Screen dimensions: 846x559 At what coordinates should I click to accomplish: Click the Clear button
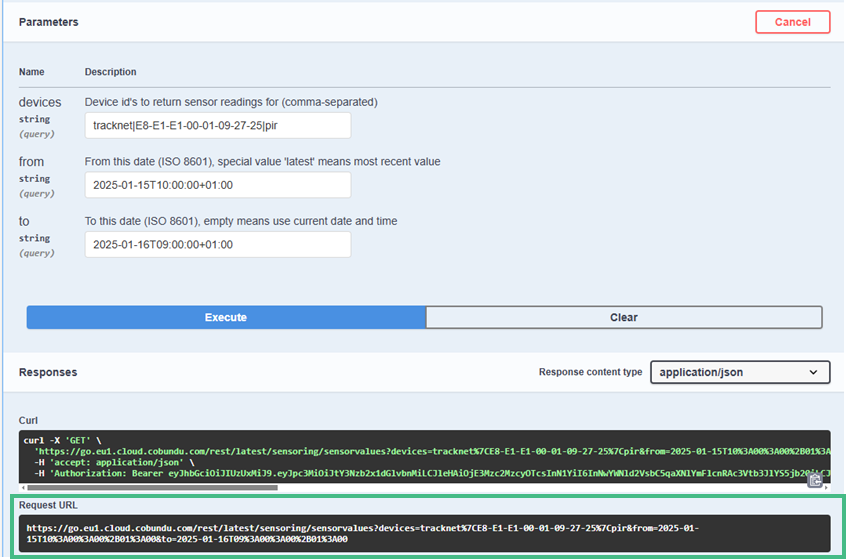click(624, 317)
